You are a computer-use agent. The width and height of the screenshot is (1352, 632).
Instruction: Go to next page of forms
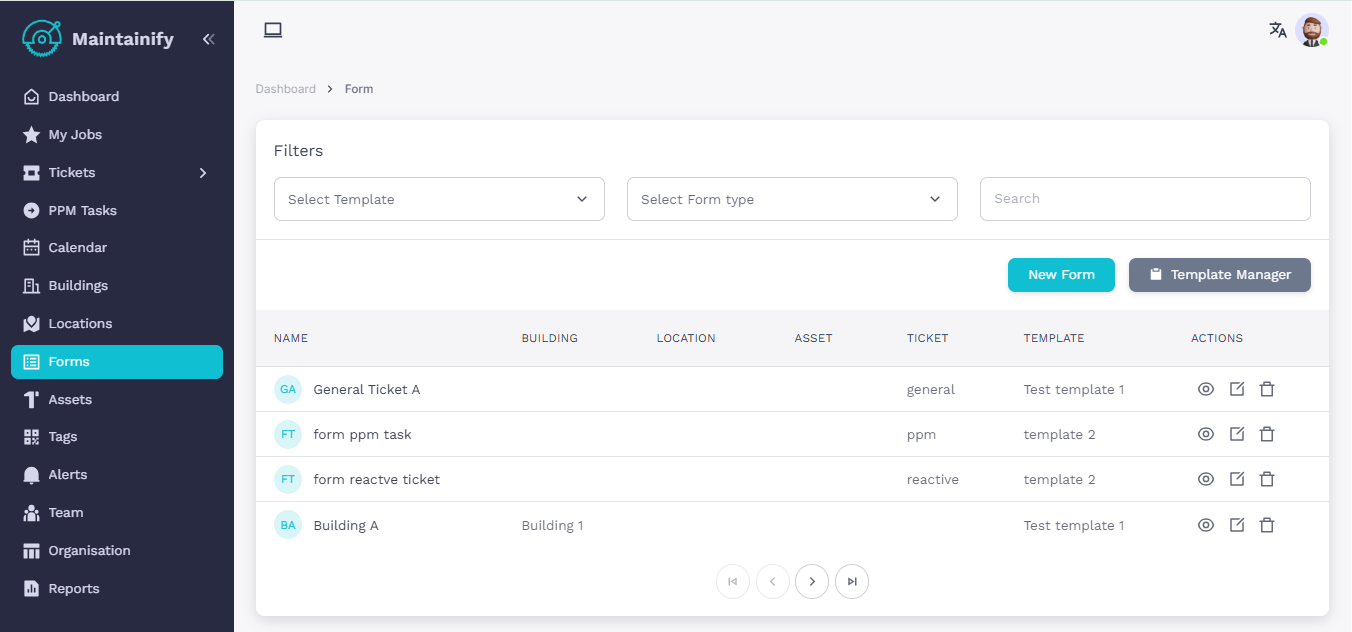coord(812,581)
